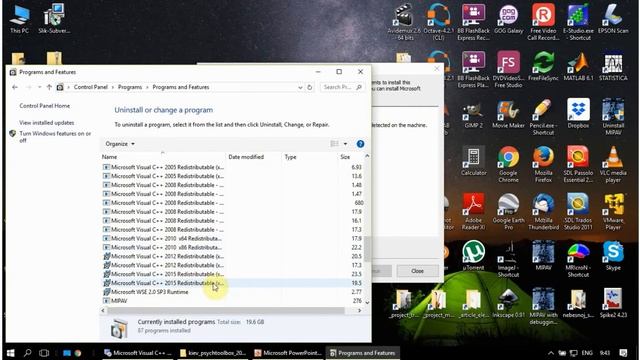Click the horizontal scrollbar of program list
The width and height of the screenshot is (640, 360).
(225, 311)
